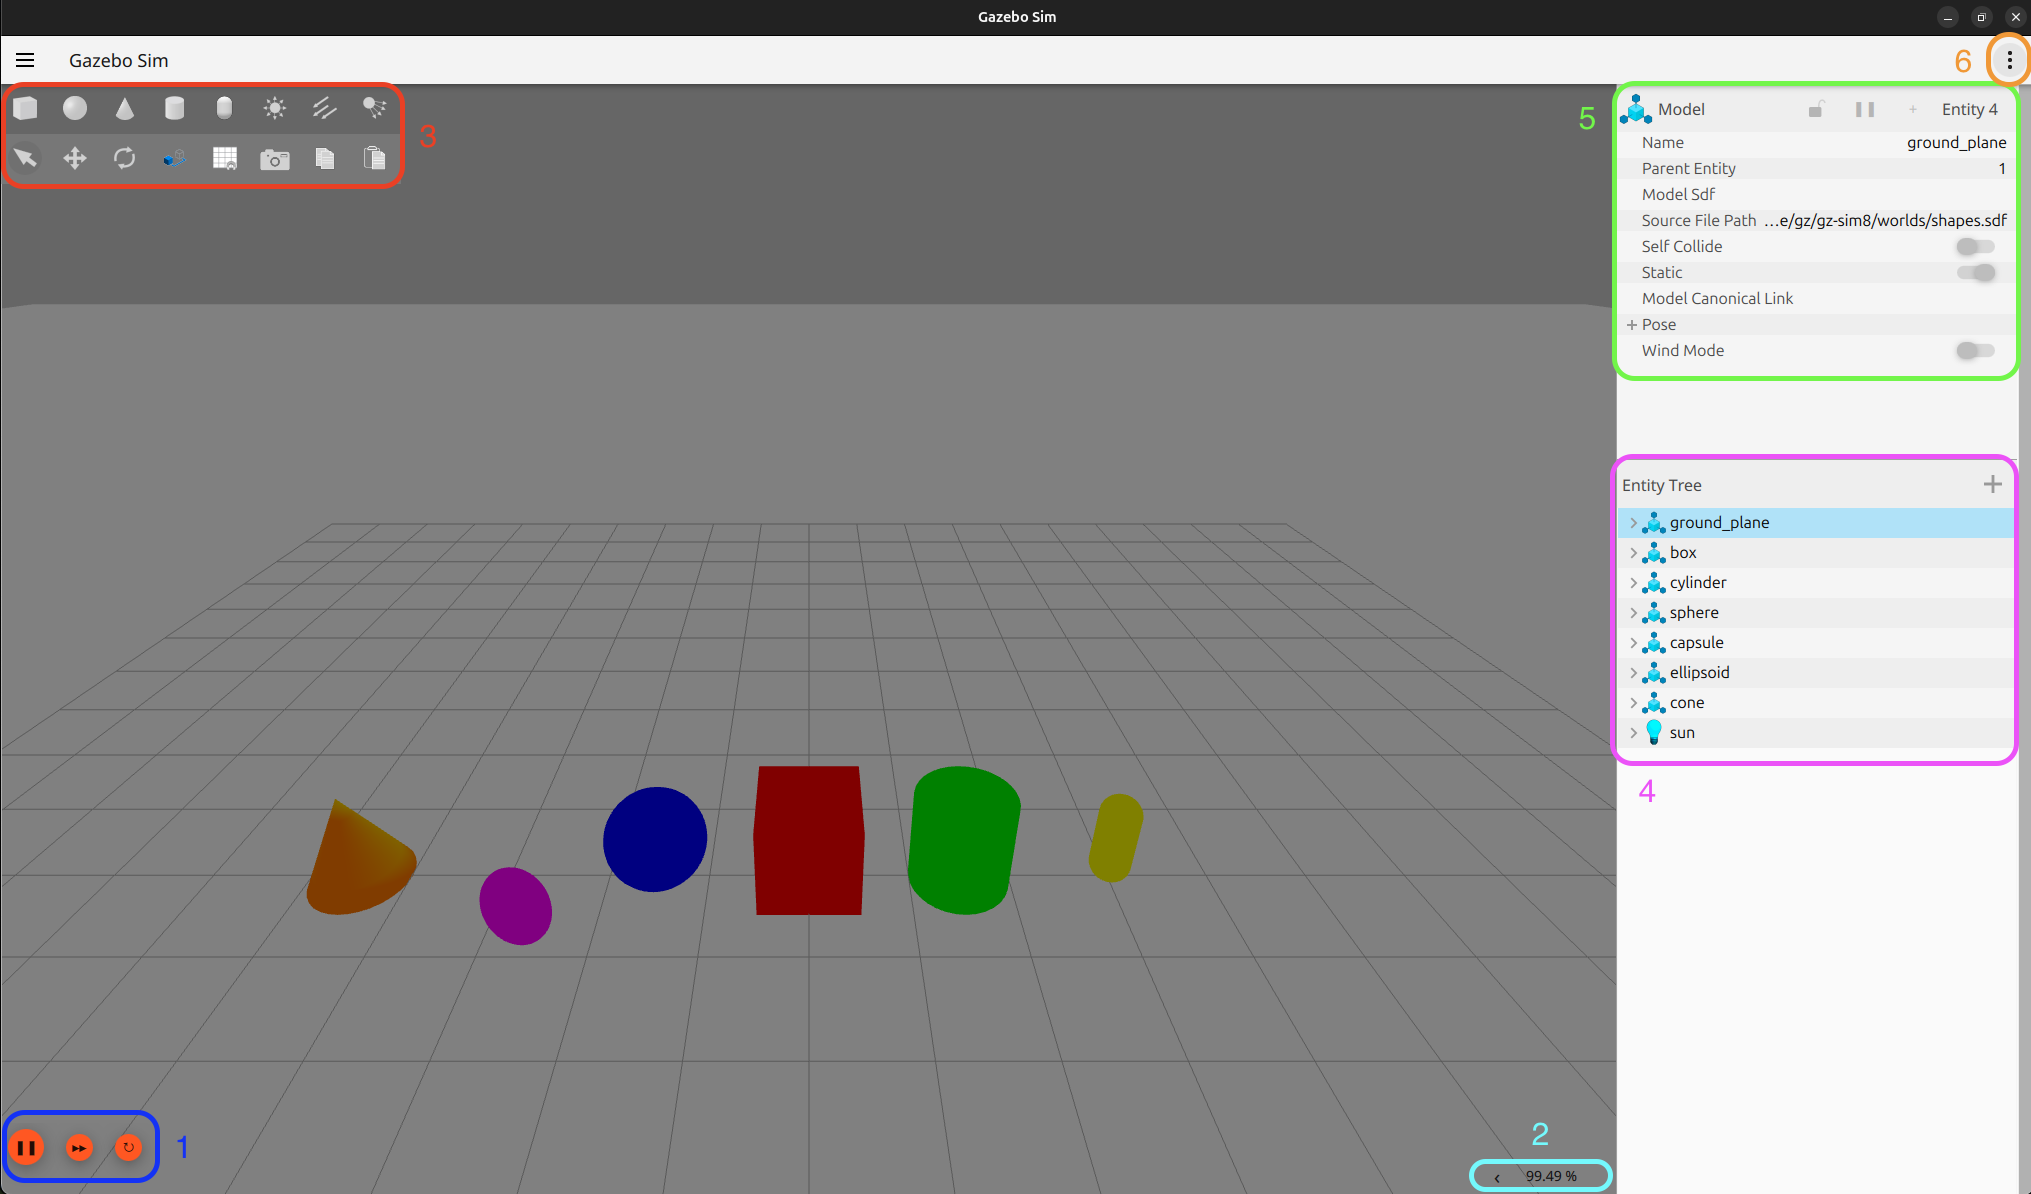Open the hamburger menu
This screenshot has height=1194, width=2031.
(x=25, y=60)
